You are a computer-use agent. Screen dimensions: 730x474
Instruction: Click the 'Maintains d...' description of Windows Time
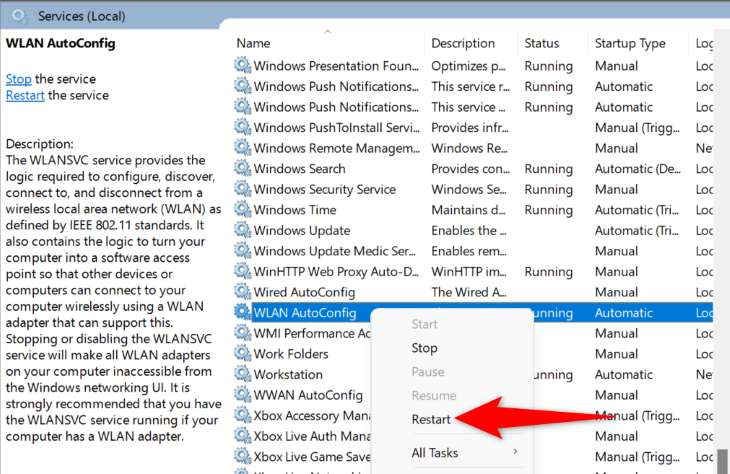click(x=468, y=210)
